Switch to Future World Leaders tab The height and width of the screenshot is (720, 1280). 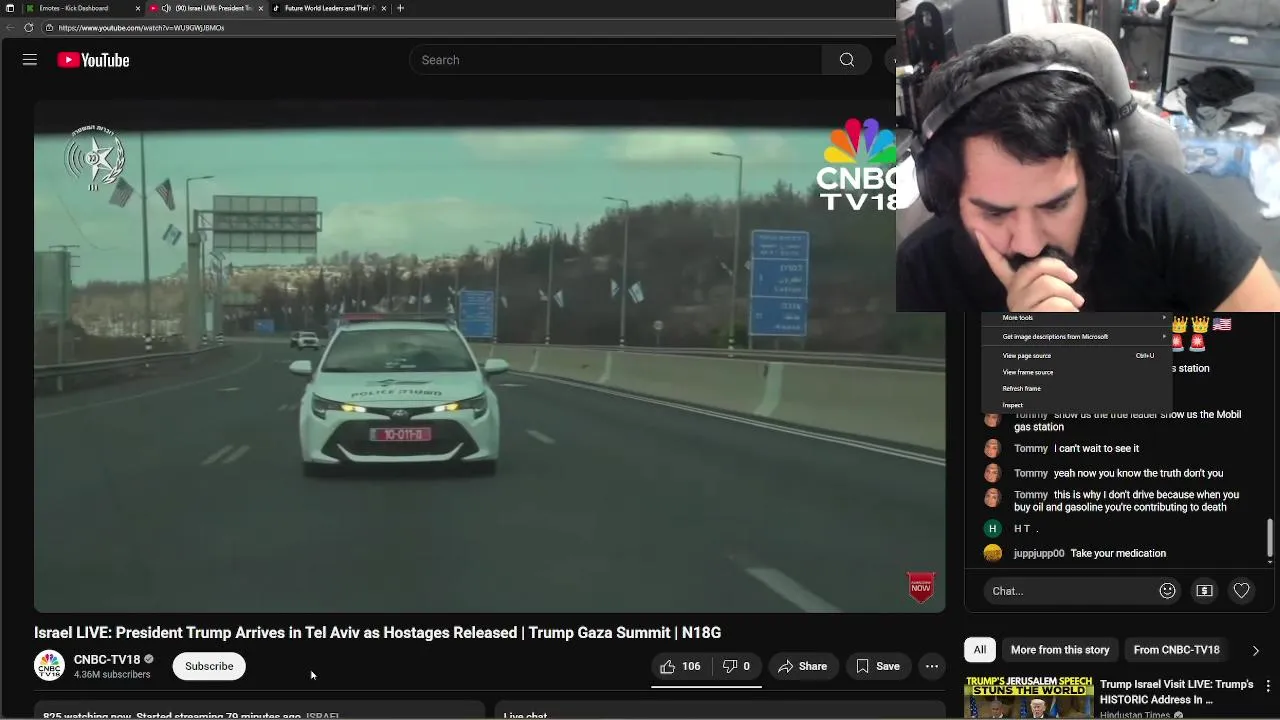click(x=329, y=8)
